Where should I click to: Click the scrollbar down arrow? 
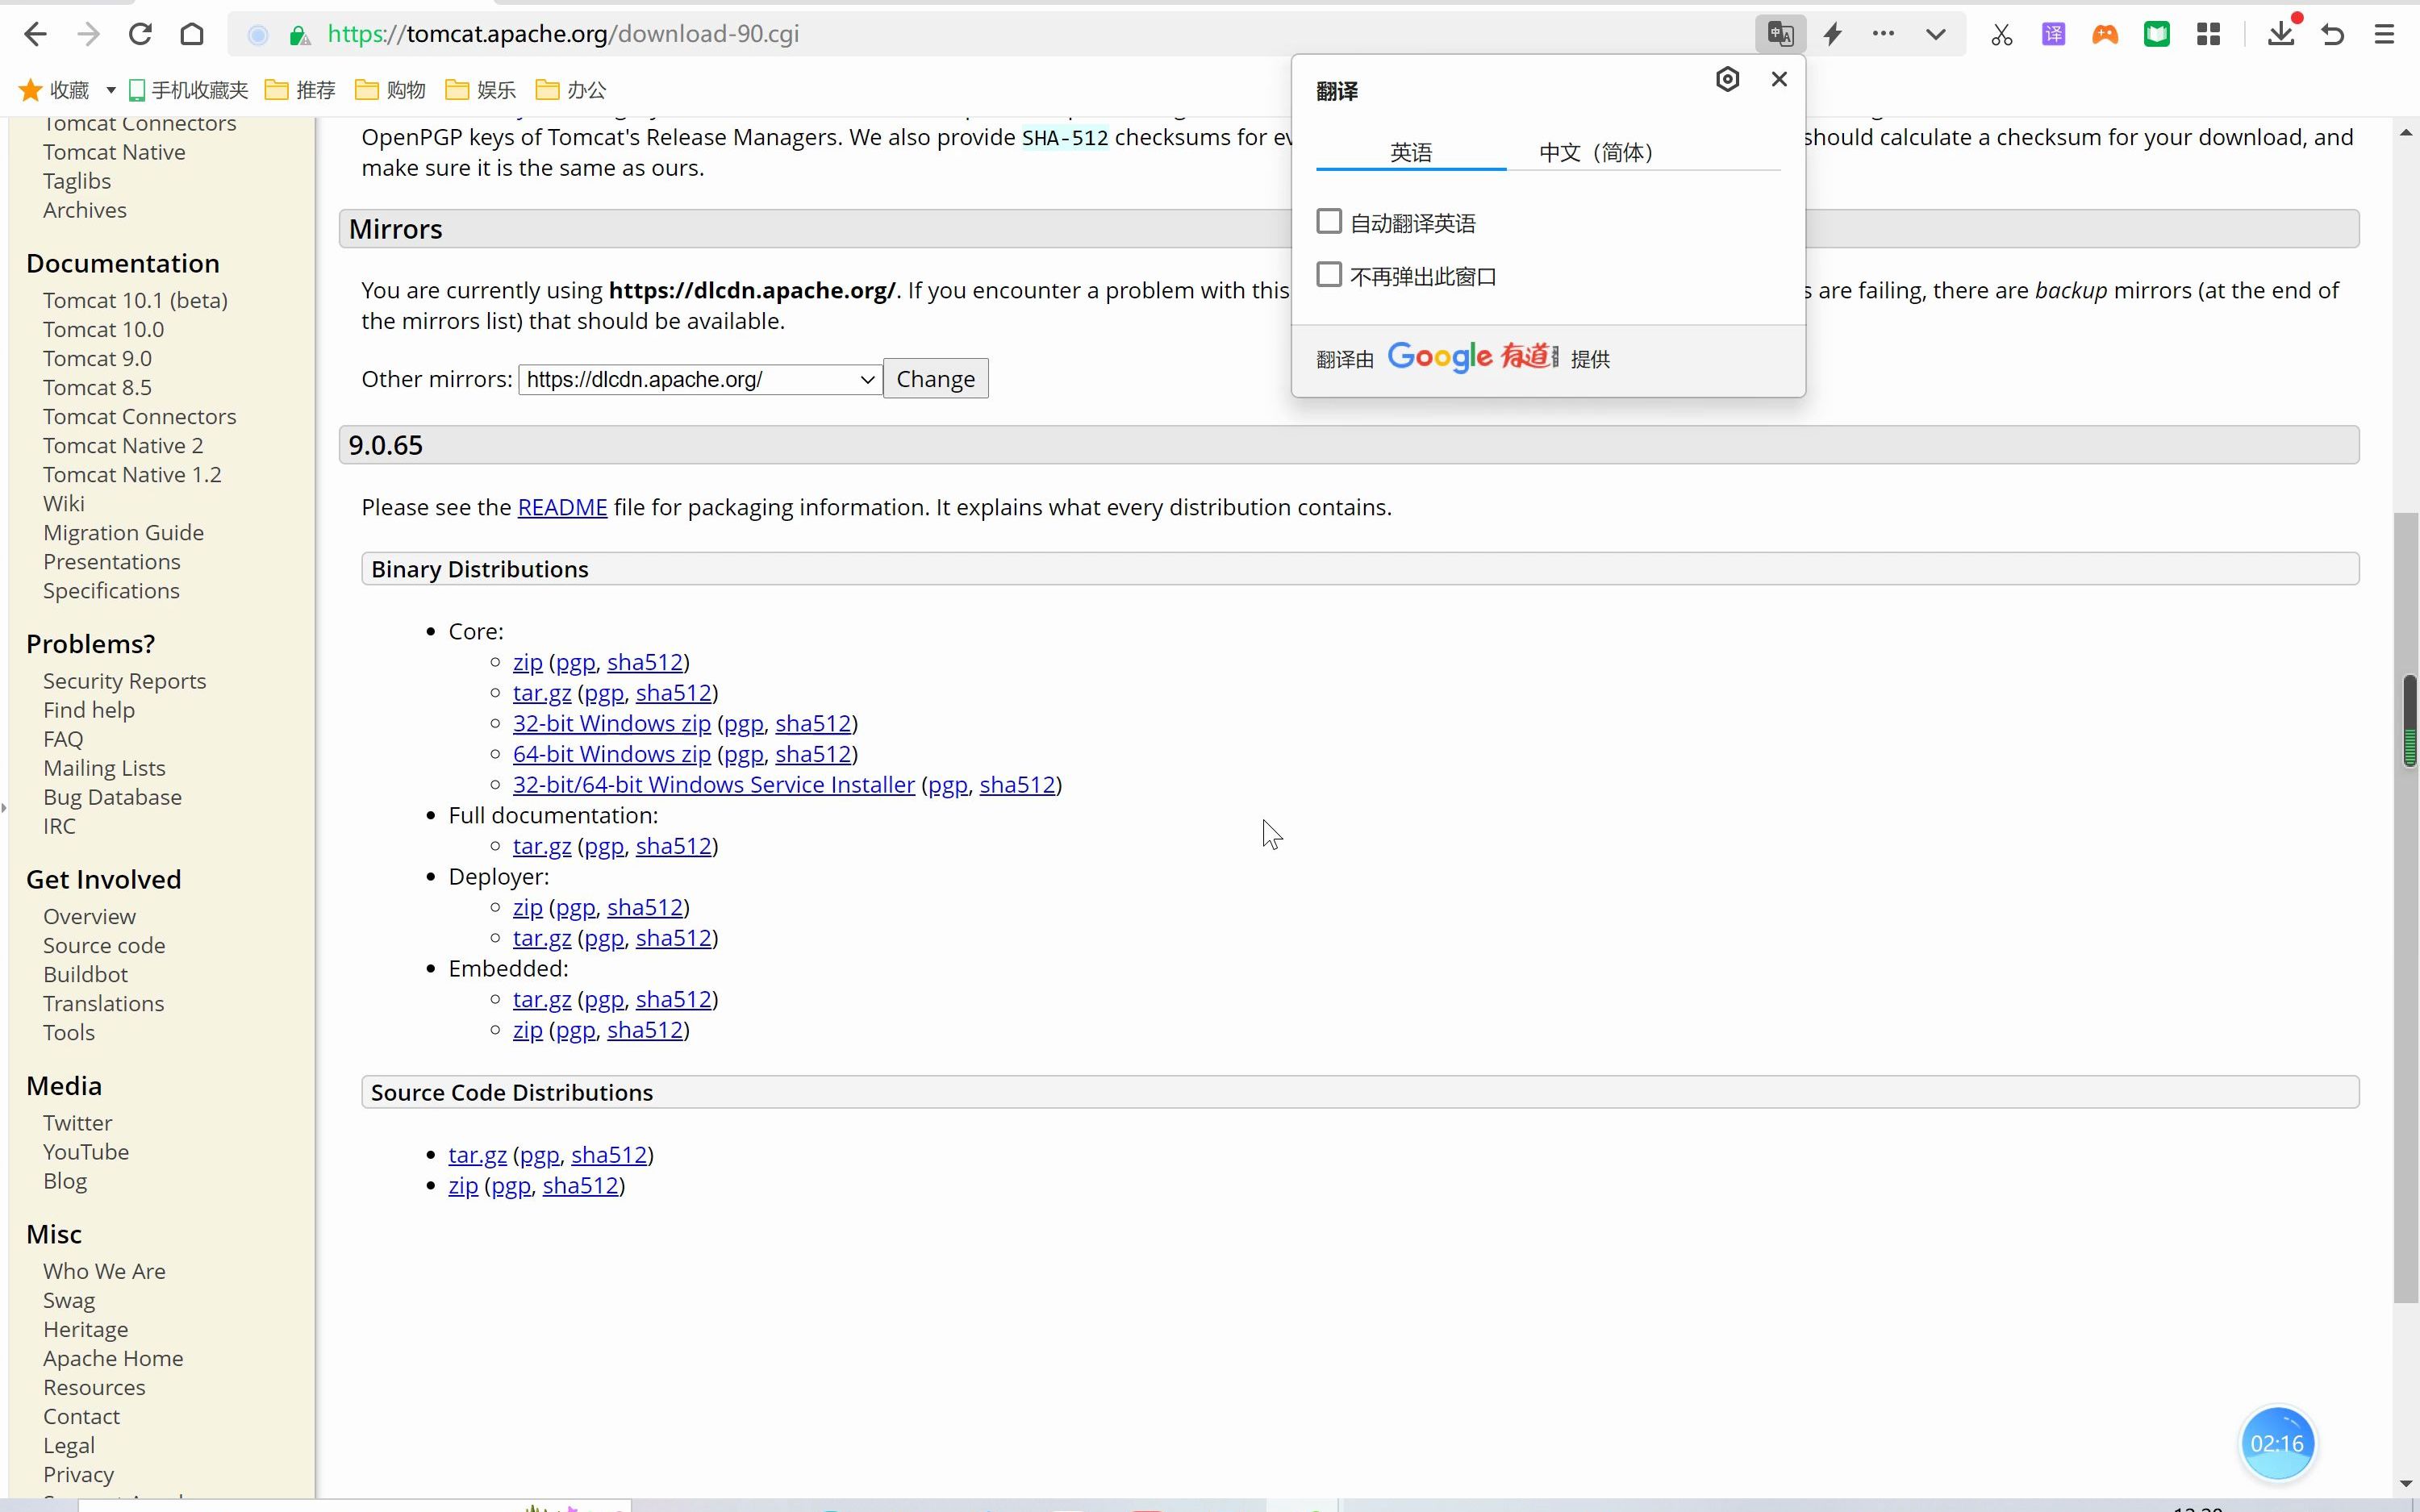click(x=2407, y=1483)
